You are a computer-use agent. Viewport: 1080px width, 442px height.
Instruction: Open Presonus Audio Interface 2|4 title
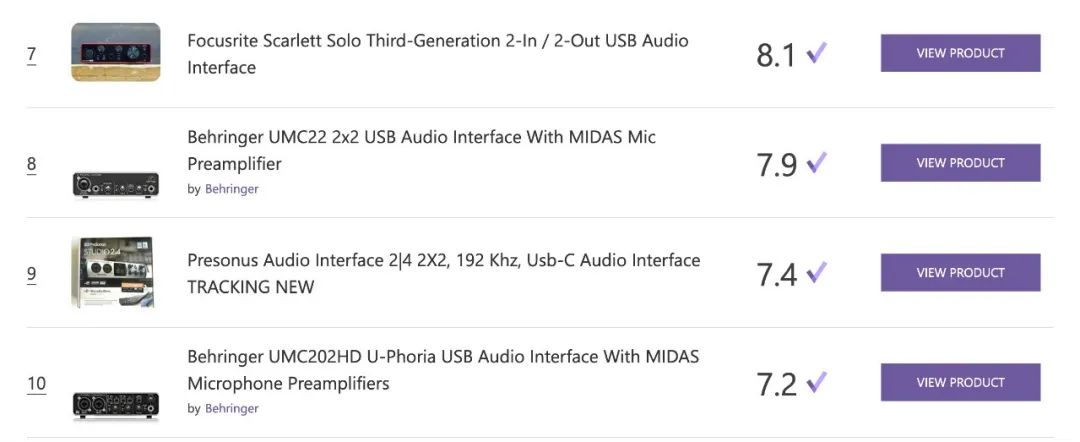click(444, 273)
